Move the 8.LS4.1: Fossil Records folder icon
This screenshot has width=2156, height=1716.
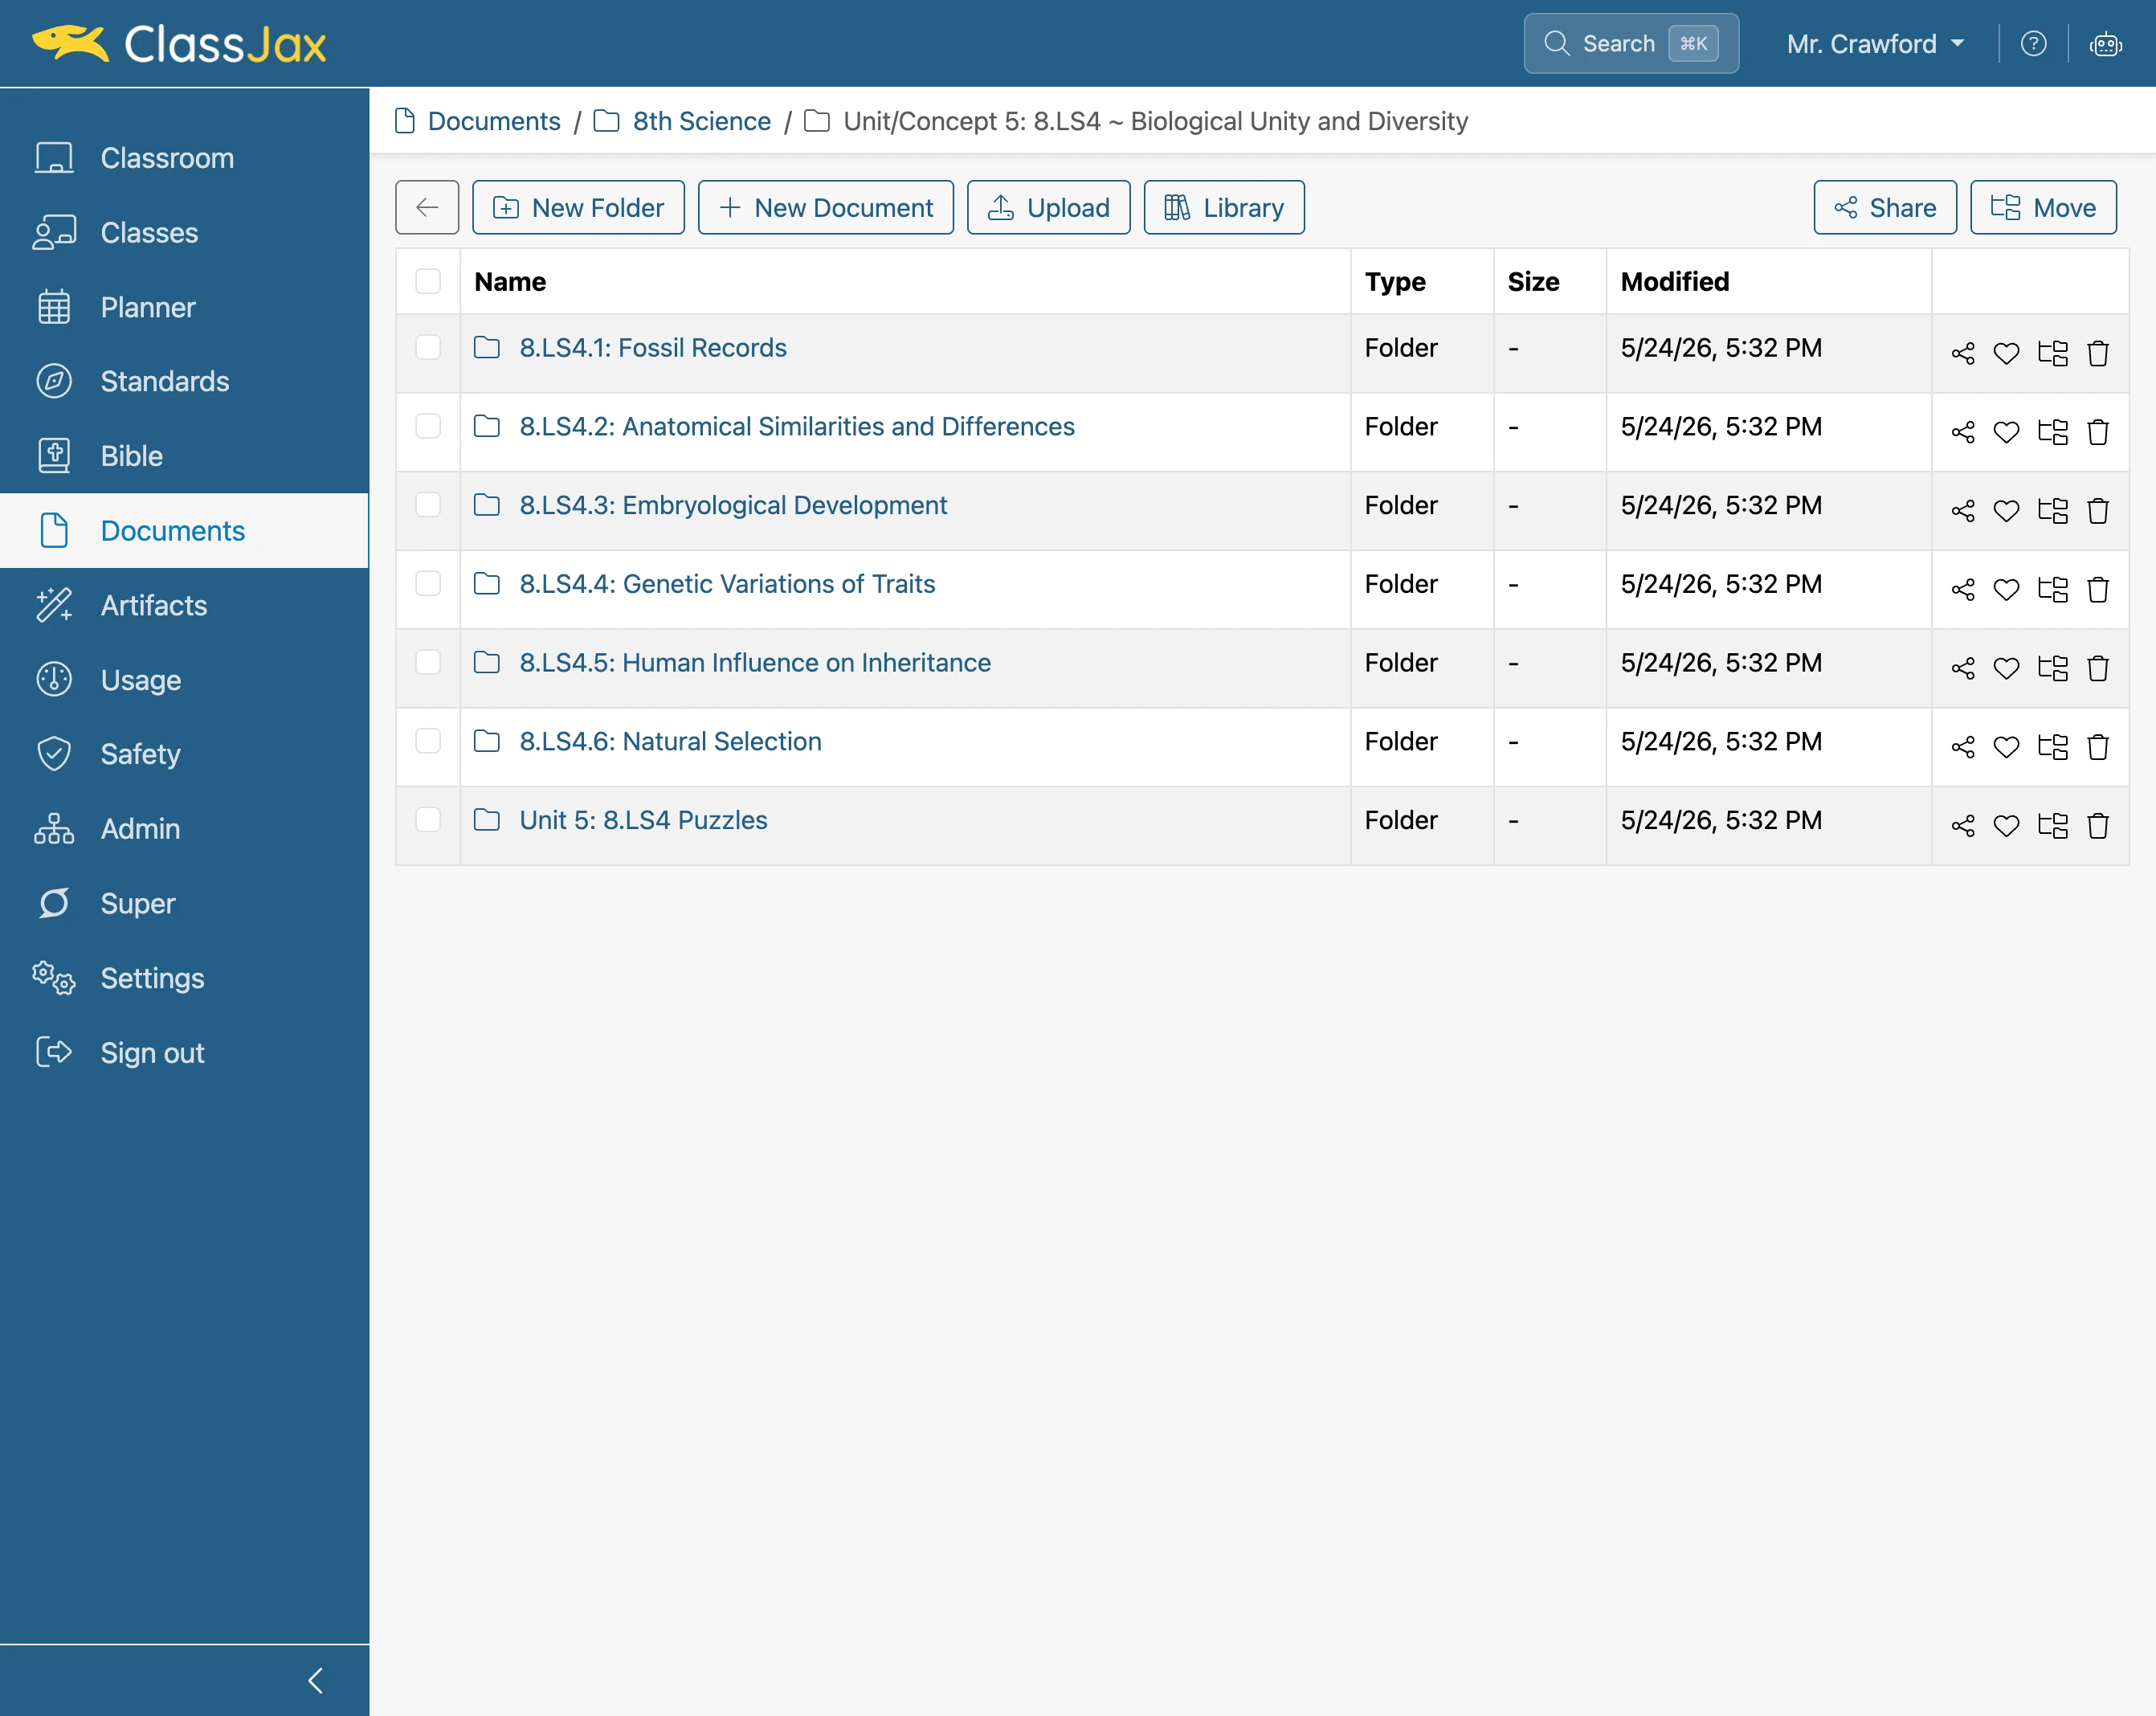point(2053,353)
